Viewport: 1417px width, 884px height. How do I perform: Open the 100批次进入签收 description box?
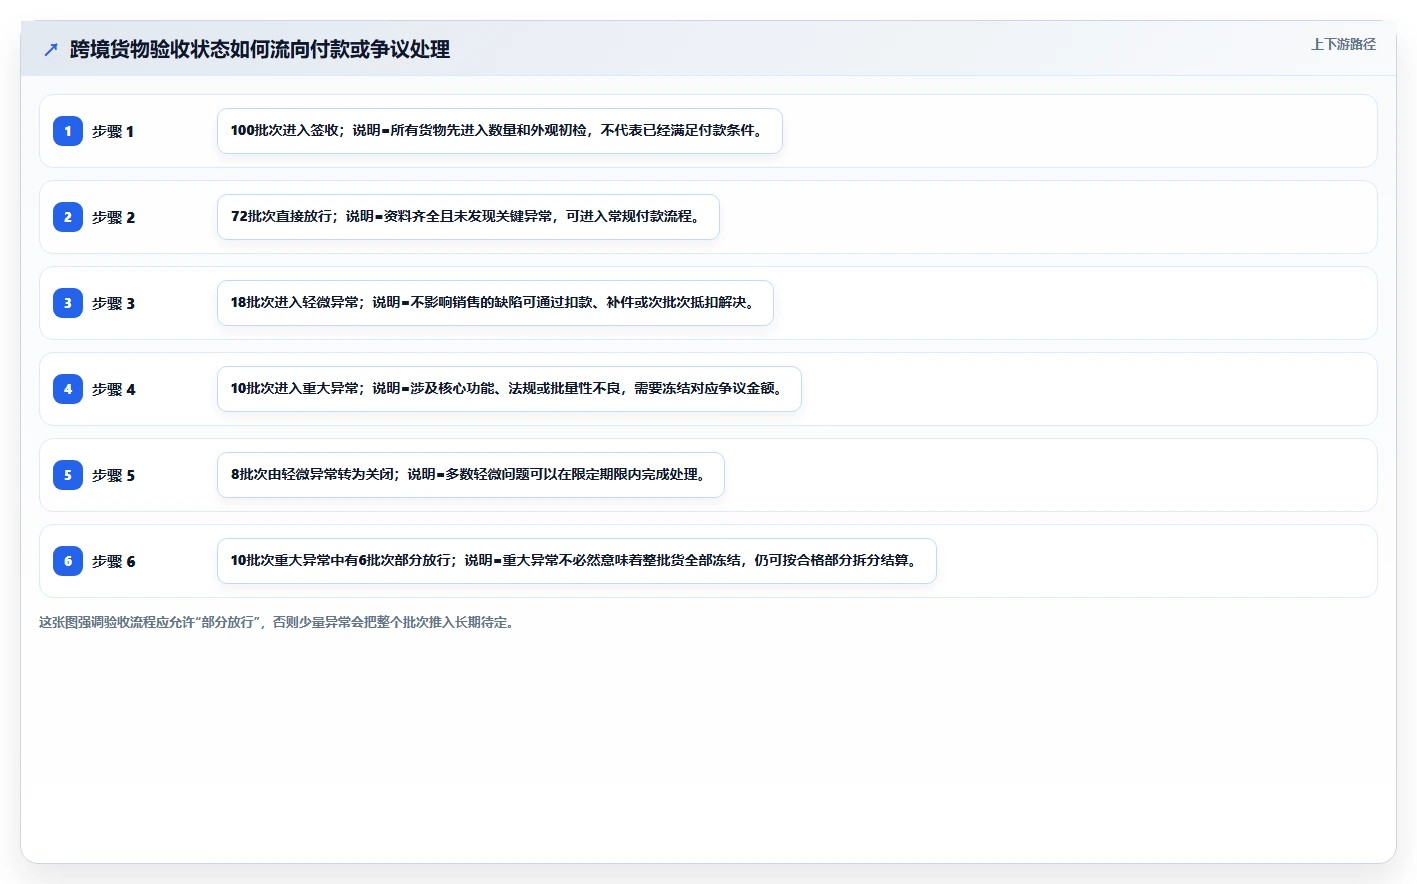pyautogui.click(x=500, y=131)
